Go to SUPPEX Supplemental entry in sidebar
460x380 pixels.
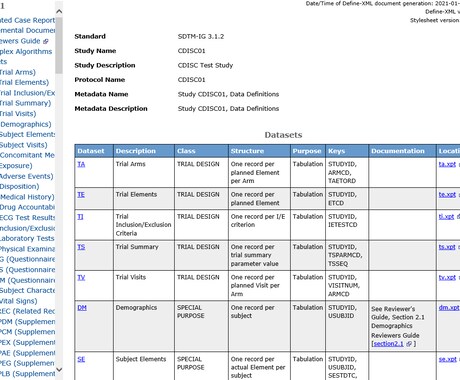(x=27, y=342)
